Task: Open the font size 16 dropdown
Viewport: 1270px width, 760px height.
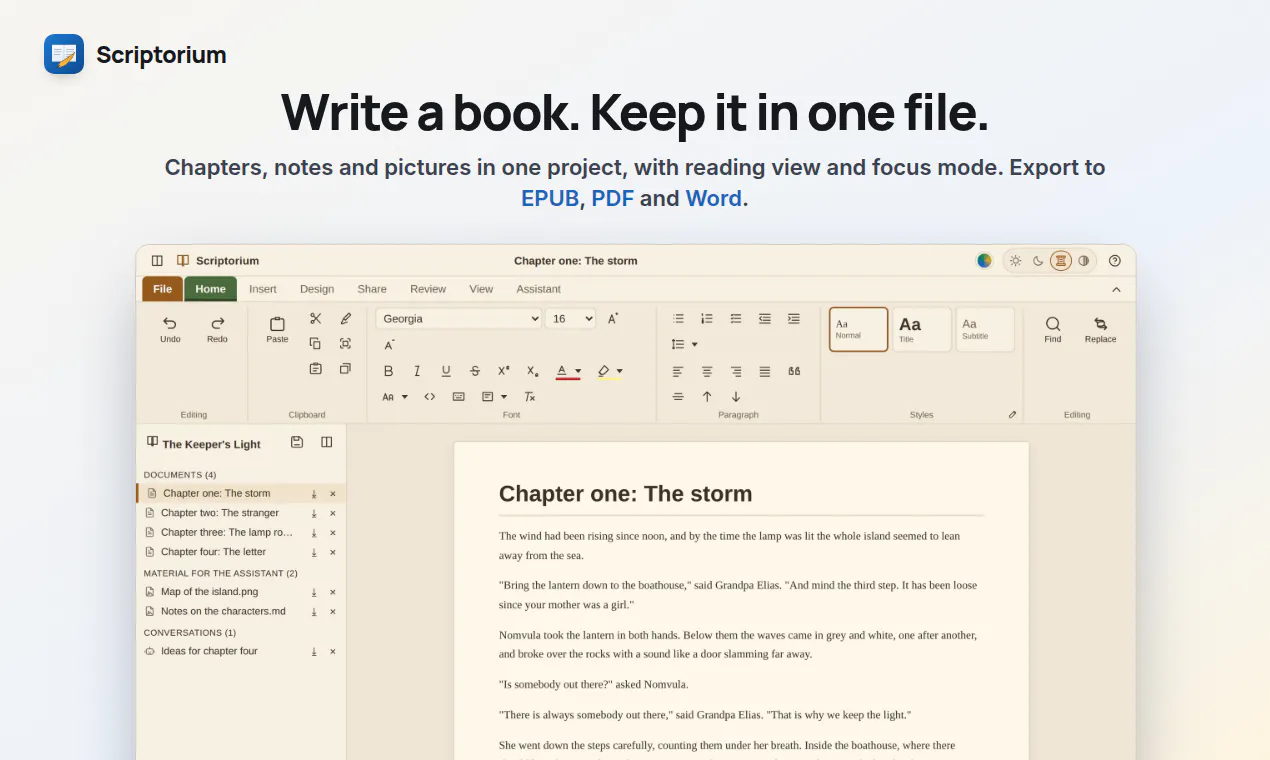Action: click(x=571, y=319)
